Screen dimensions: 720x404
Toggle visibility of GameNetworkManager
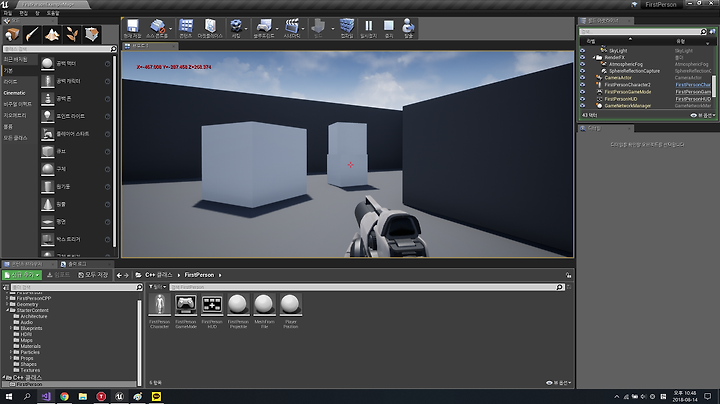click(583, 106)
